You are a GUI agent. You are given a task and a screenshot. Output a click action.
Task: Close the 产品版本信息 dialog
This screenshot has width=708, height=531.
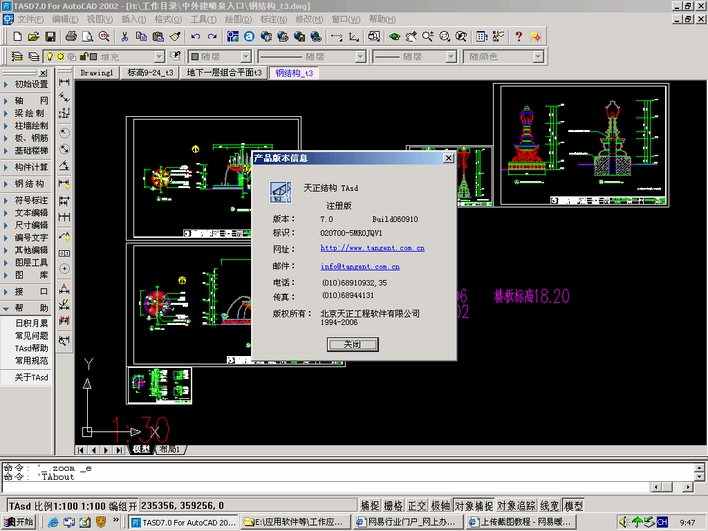[x=448, y=158]
